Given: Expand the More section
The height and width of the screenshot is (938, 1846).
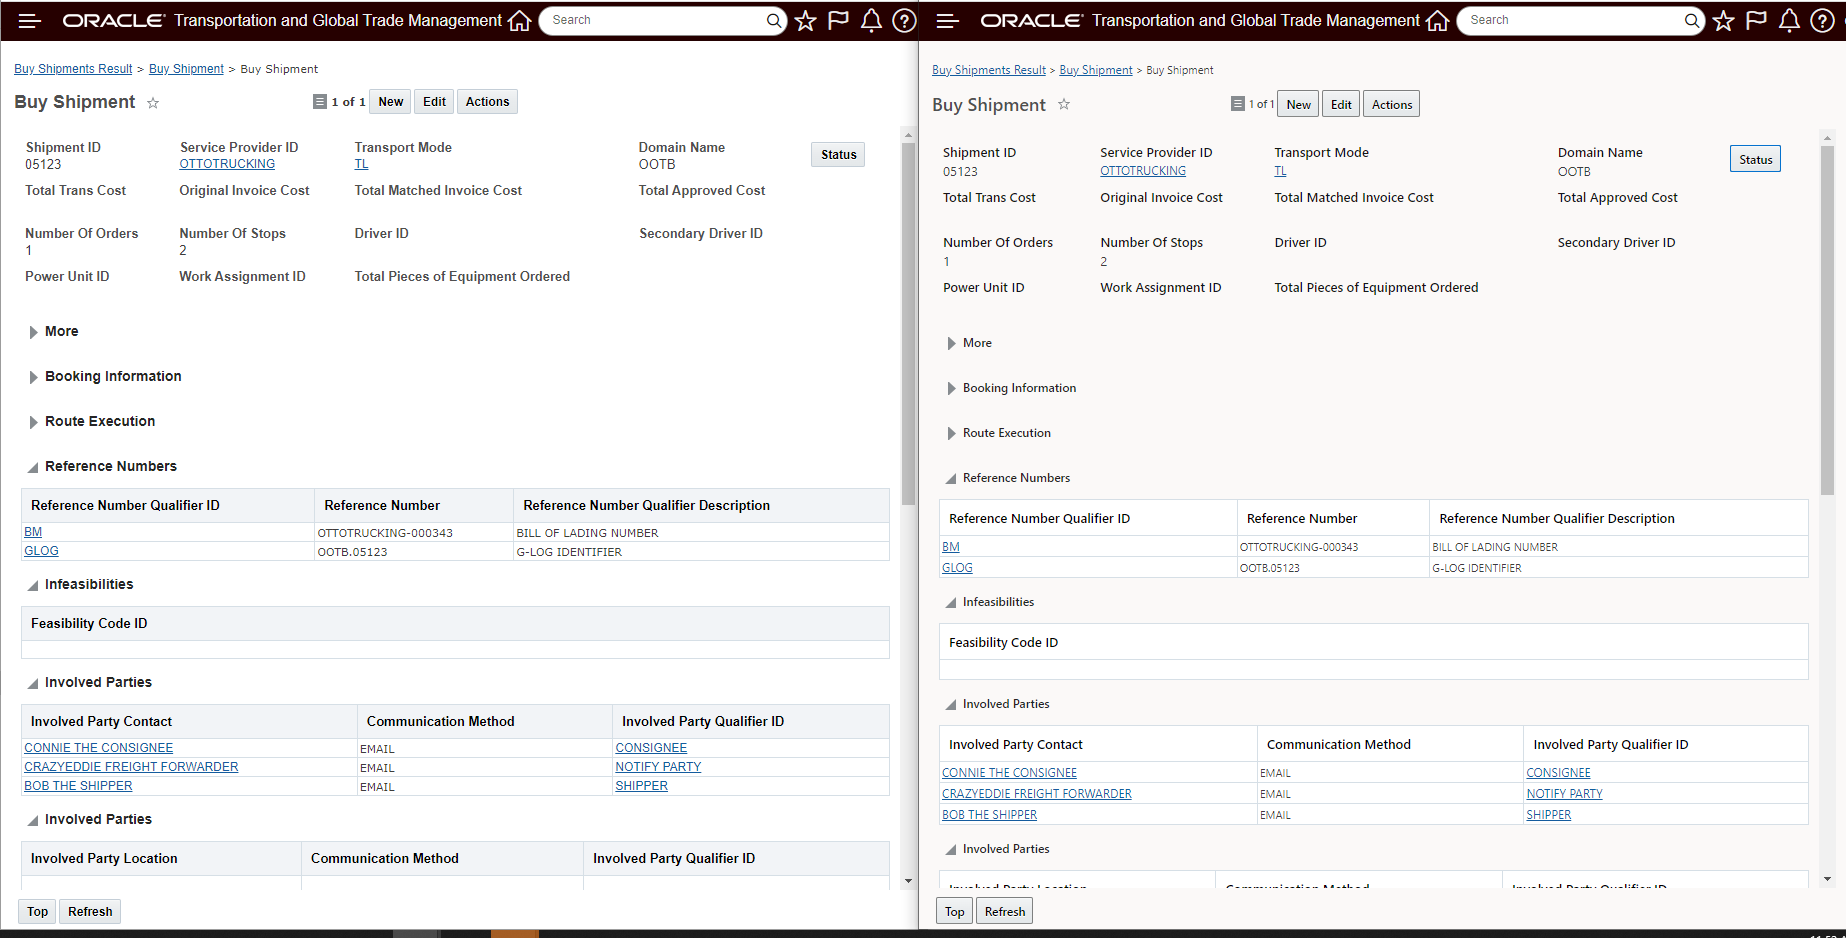Looking at the screenshot, I should click(x=34, y=331).
